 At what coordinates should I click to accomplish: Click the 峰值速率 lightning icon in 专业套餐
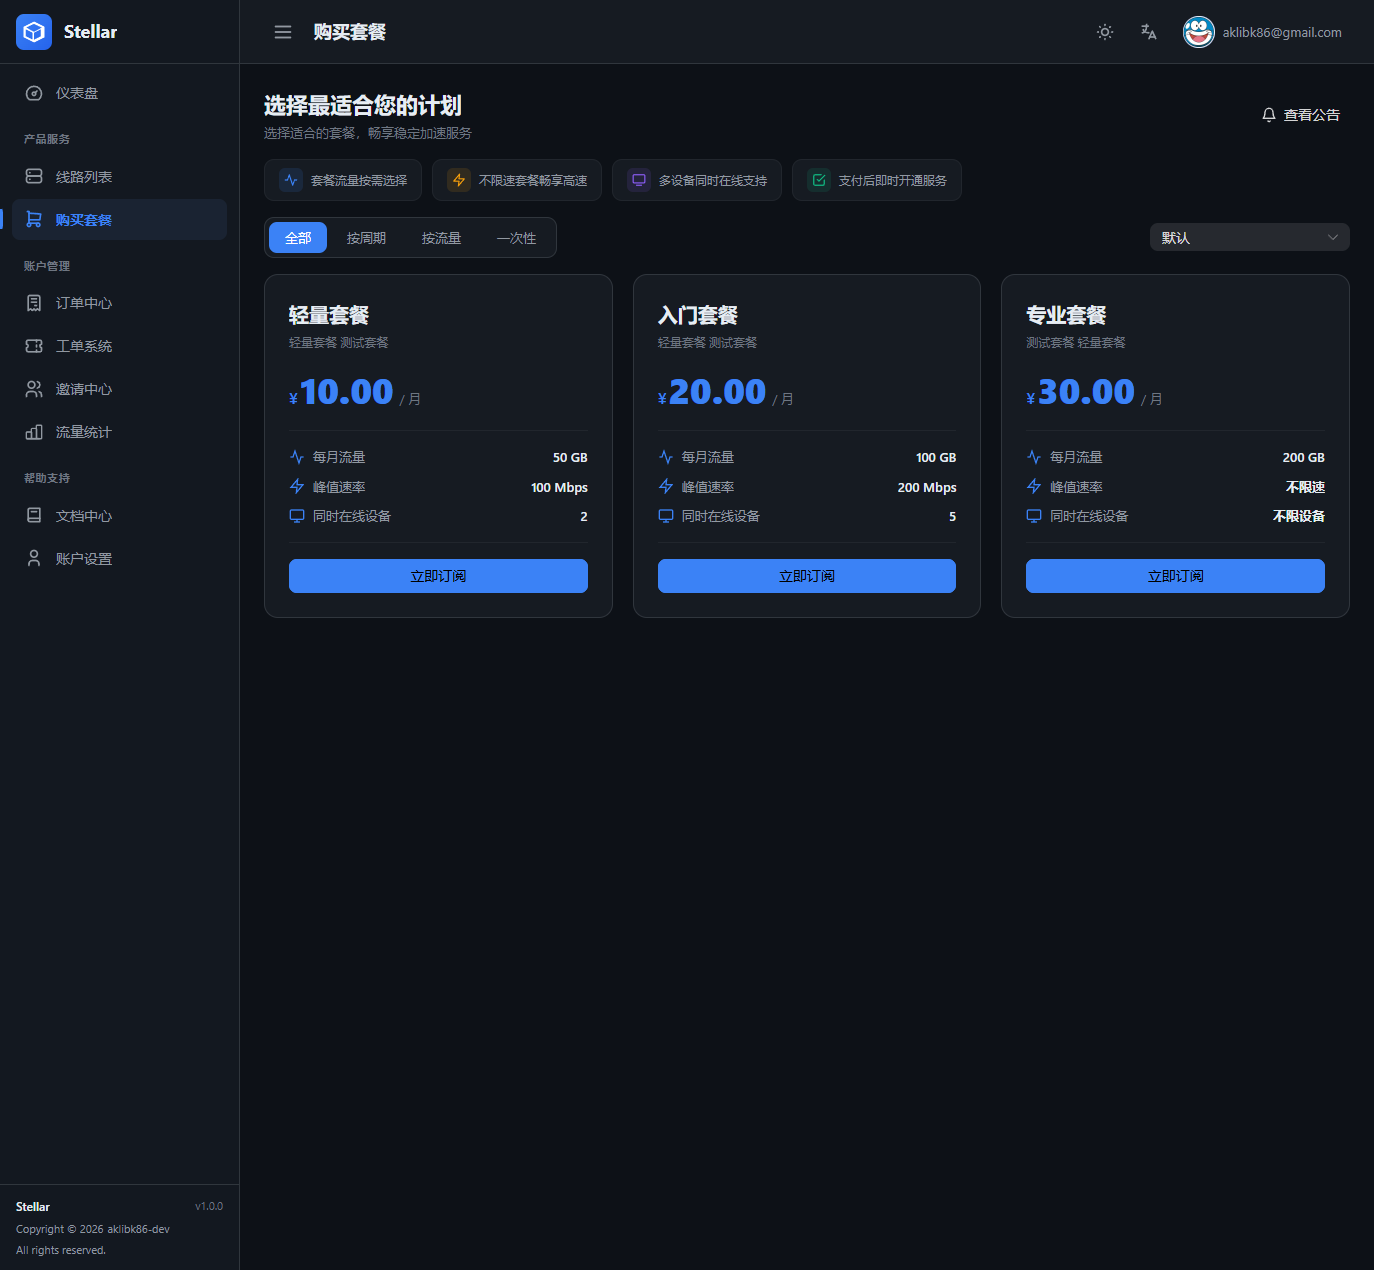pos(1034,486)
